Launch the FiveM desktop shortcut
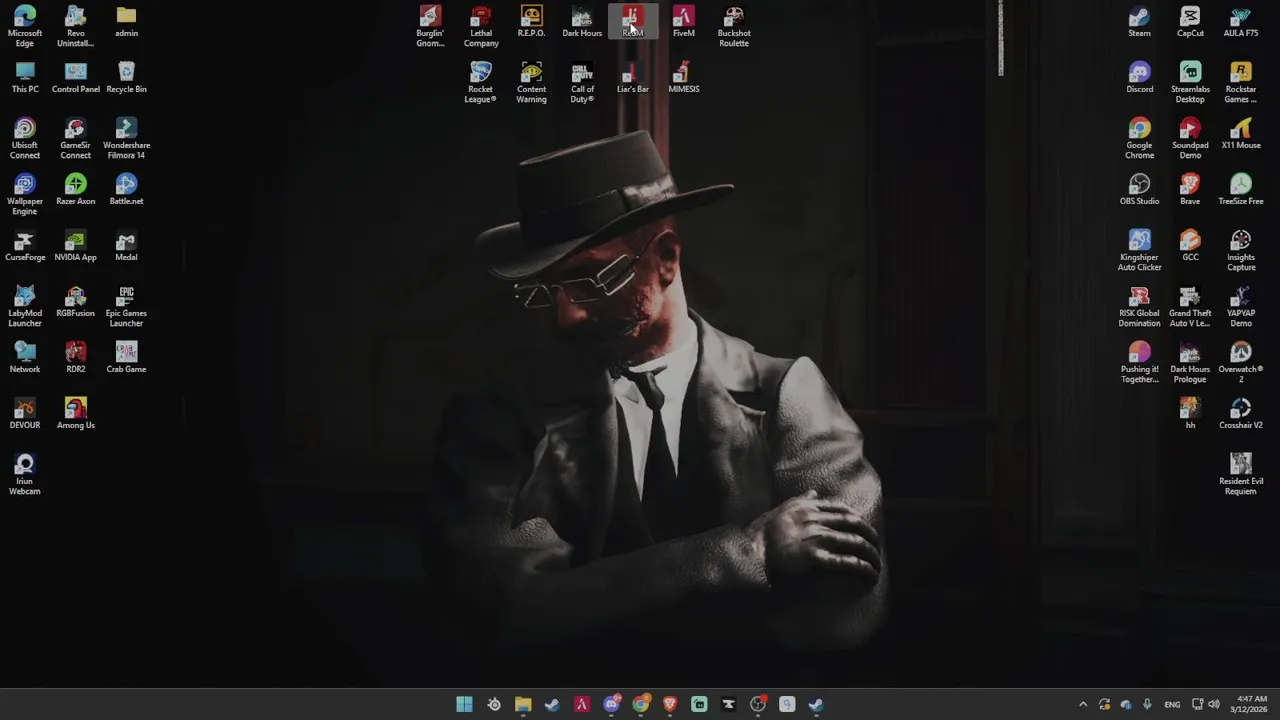Image resolution: width=1280 pixels, height=720 pixels. (x=683, y=22)
